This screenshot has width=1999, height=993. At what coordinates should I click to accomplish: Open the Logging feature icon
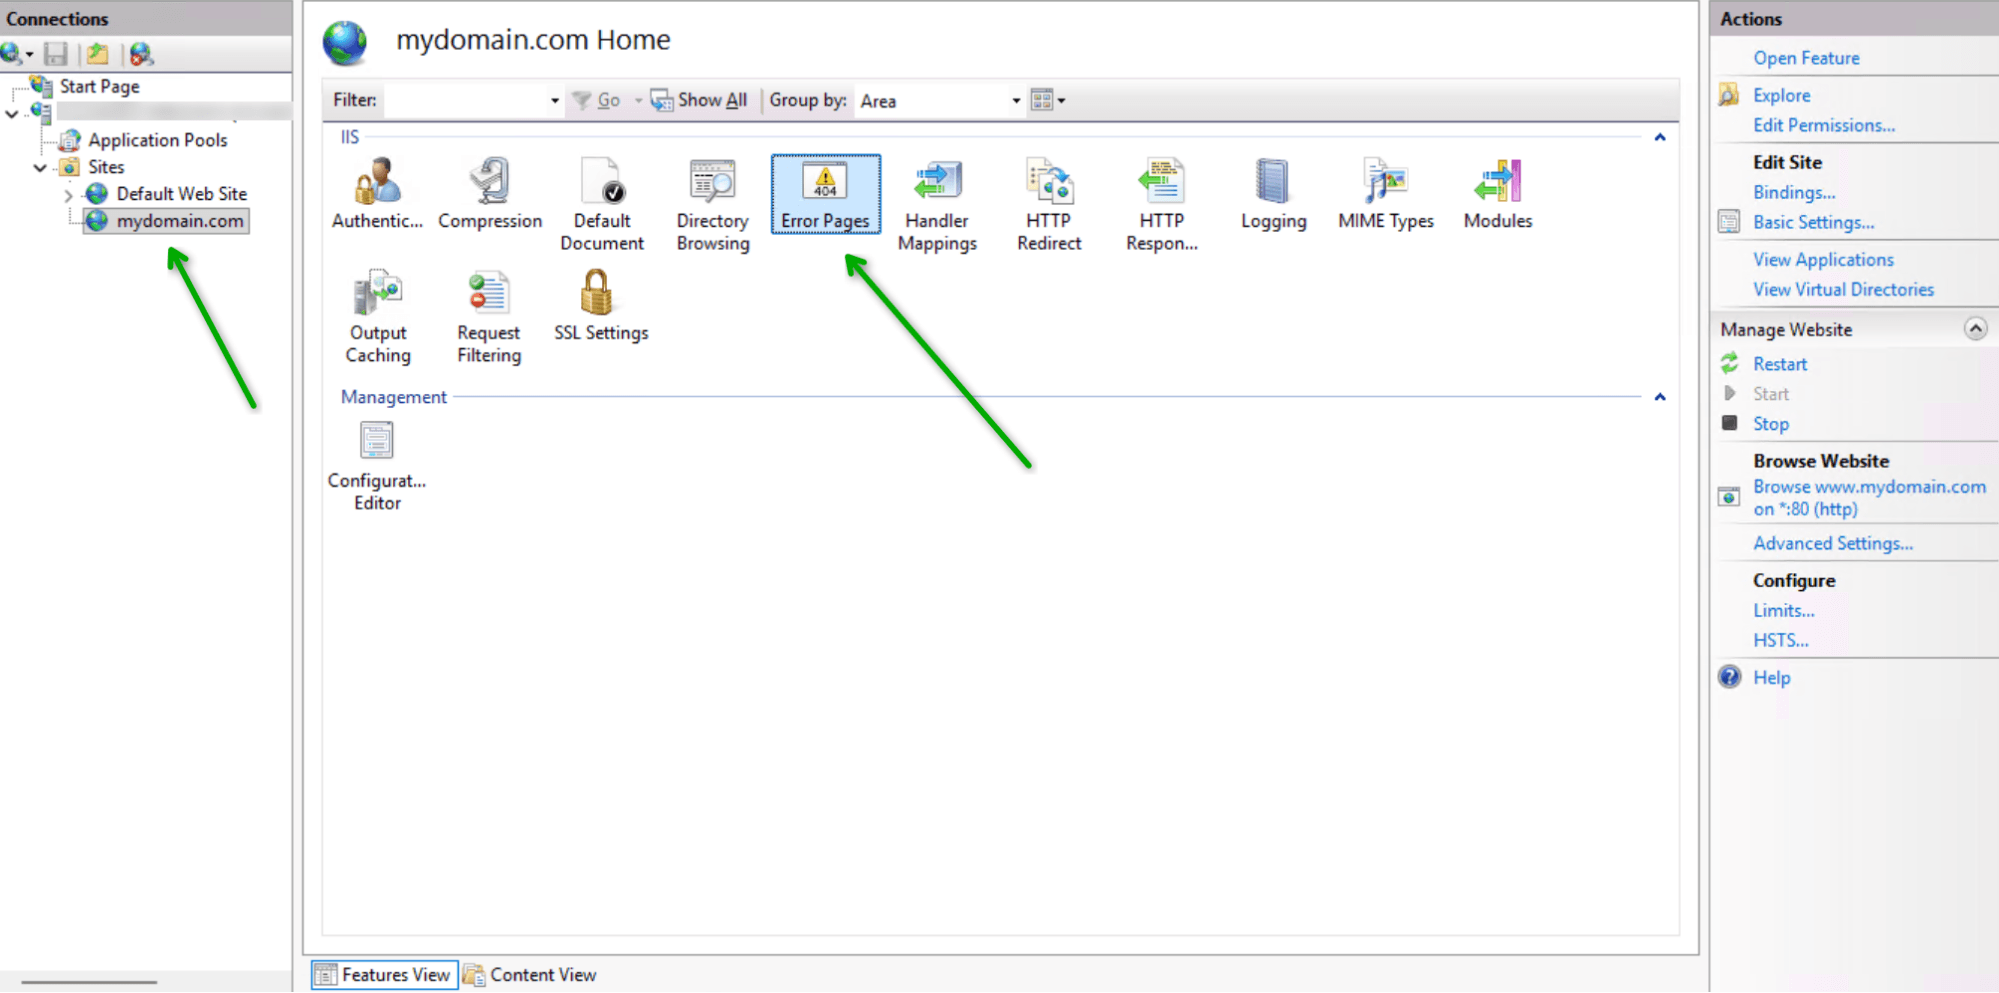click(1273, 195)
